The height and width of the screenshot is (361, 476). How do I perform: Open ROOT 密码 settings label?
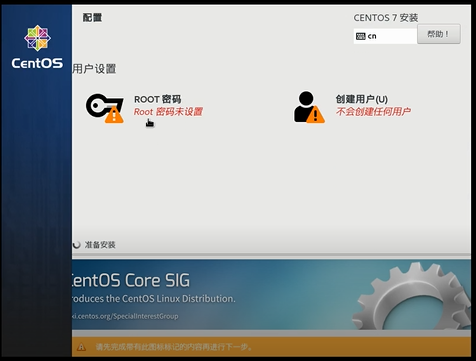click(157, 99)
